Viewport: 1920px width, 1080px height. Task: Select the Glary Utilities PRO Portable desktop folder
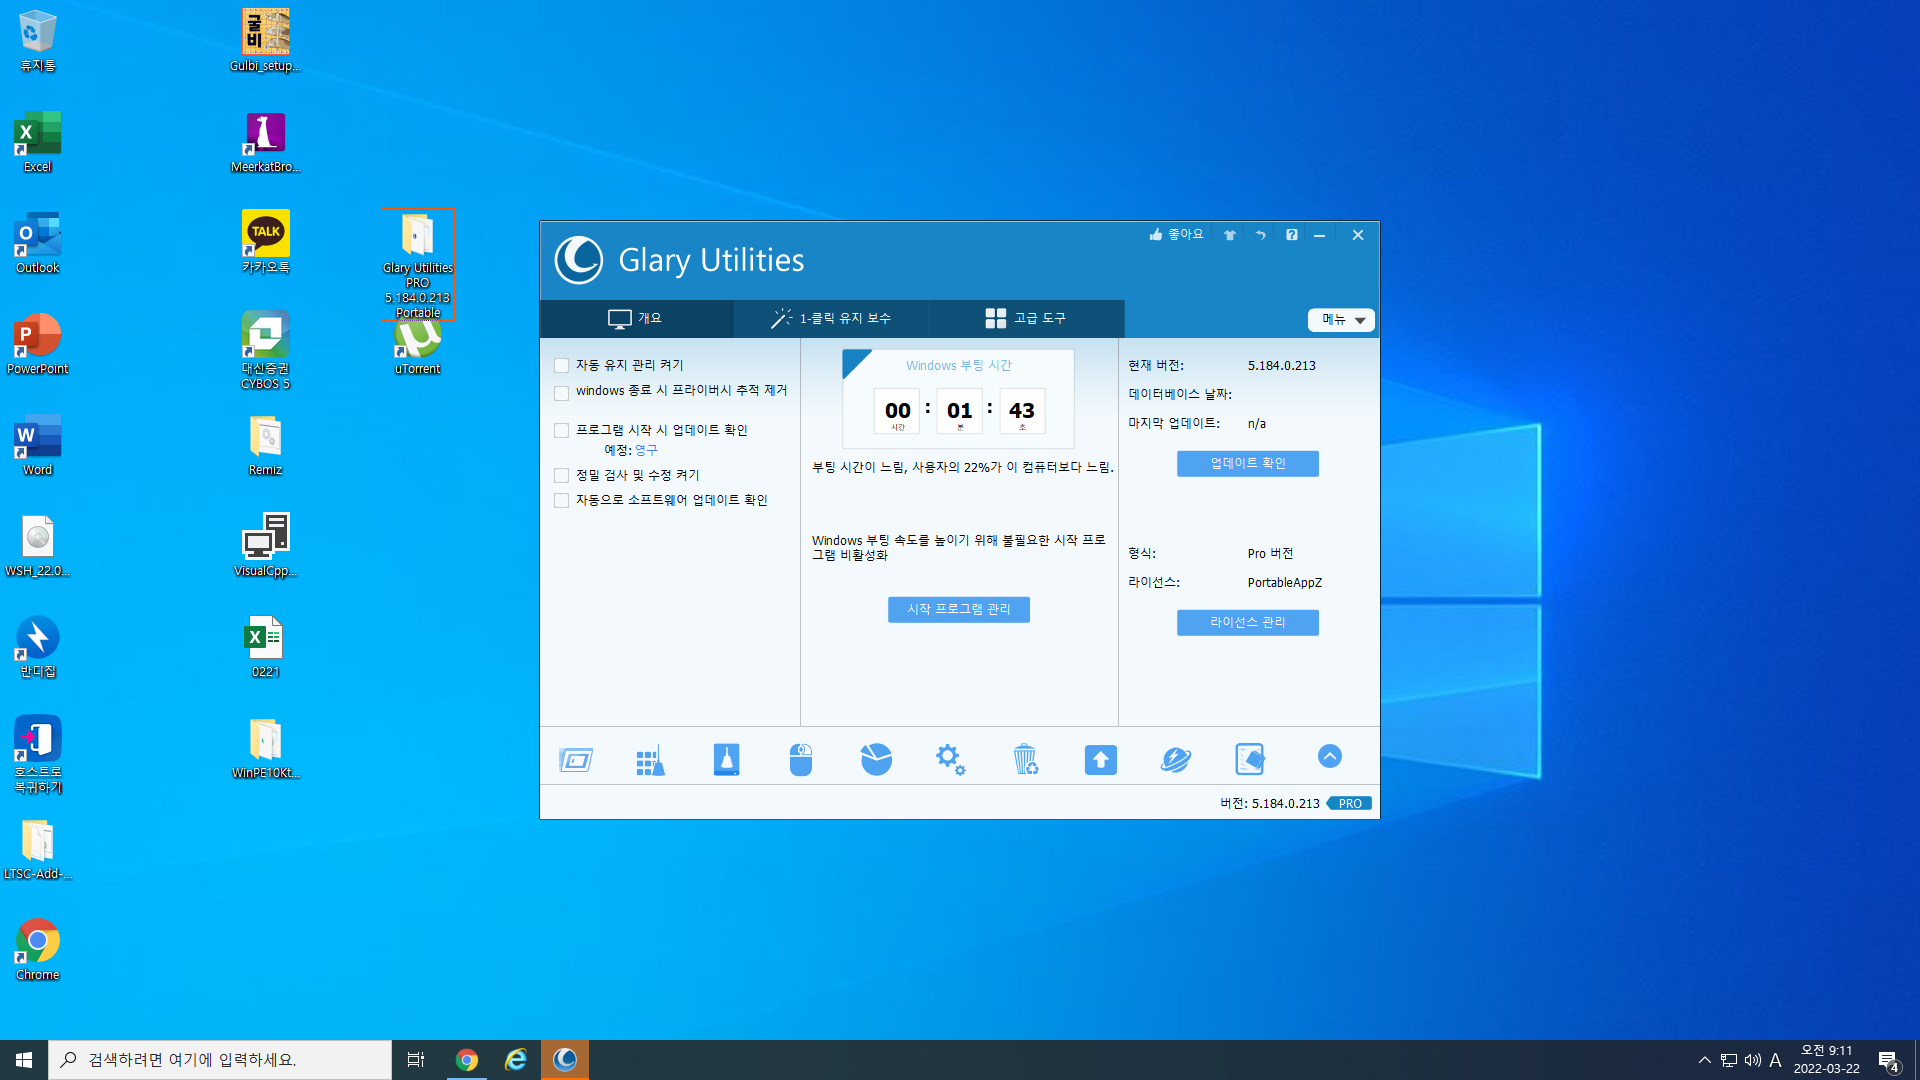tap(418, 265)
